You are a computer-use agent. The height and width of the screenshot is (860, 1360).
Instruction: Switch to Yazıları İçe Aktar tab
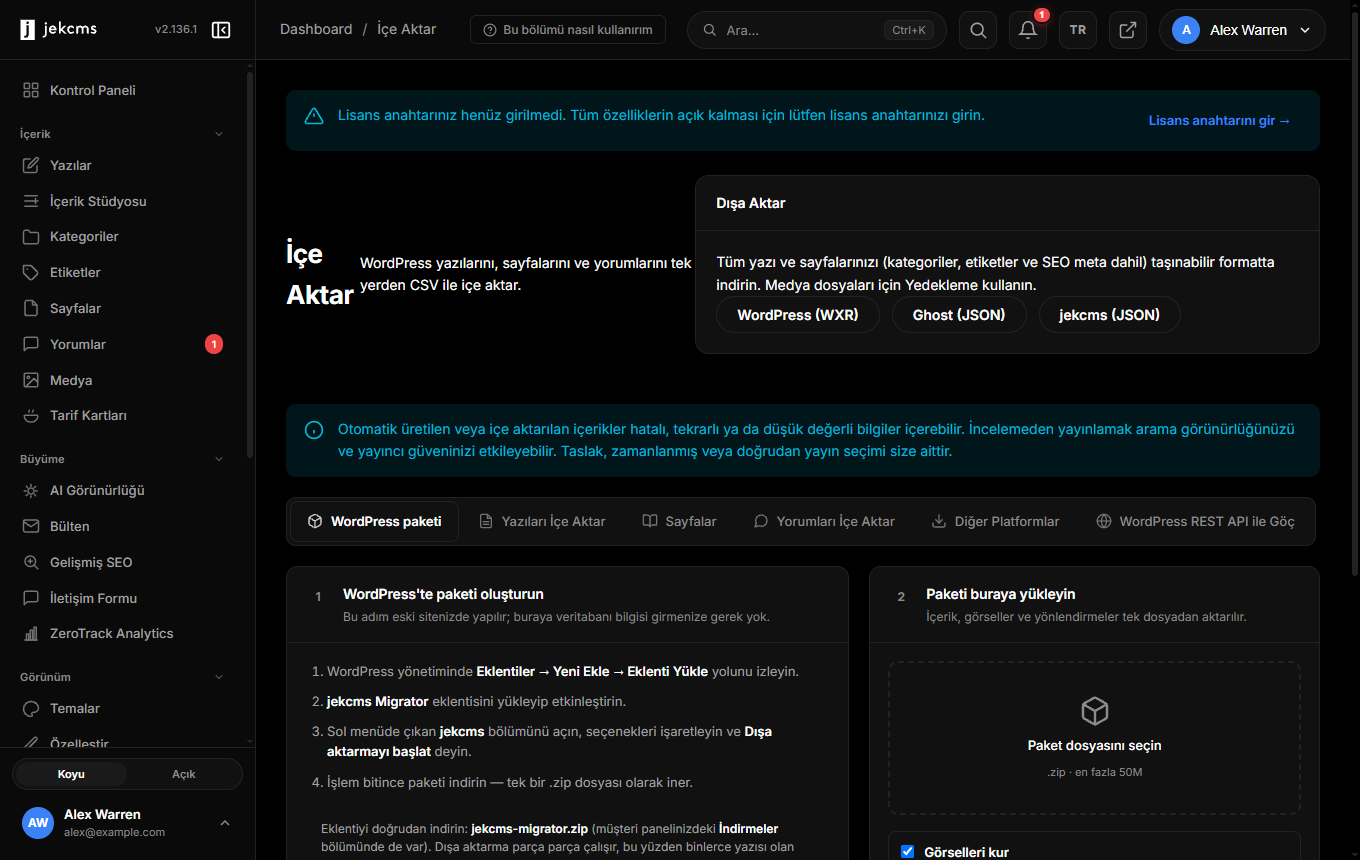542,521
